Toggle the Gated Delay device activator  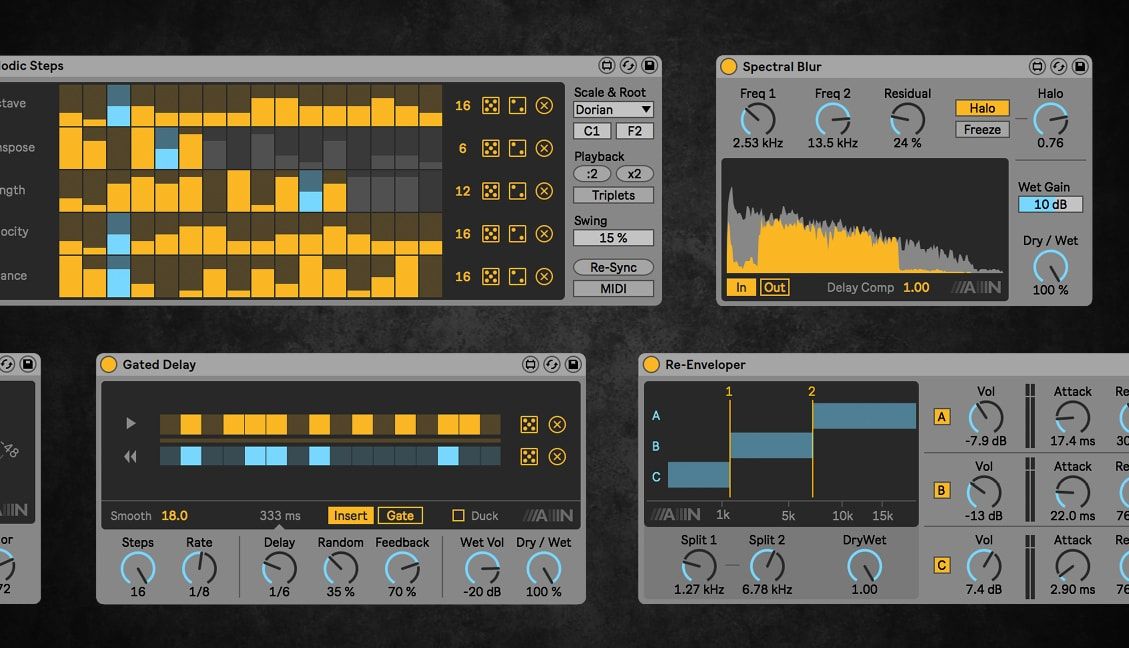109,364
